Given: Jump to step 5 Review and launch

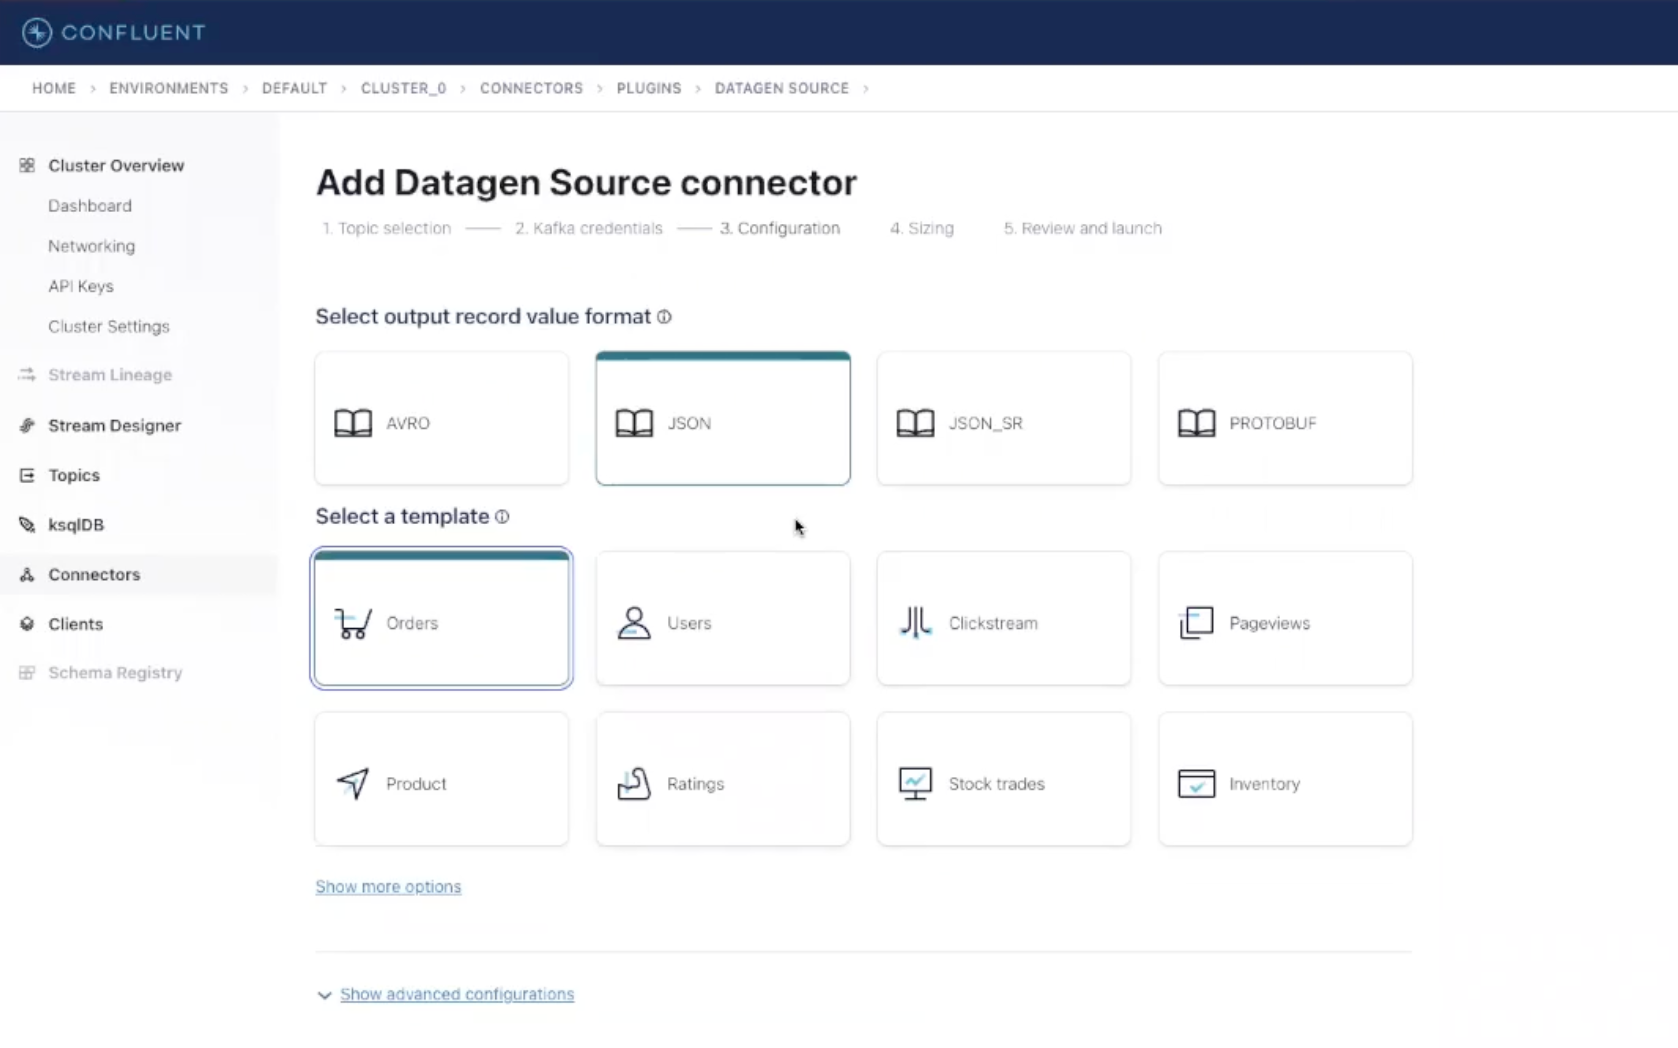Looking at the screenshot, I should 1083,228.
